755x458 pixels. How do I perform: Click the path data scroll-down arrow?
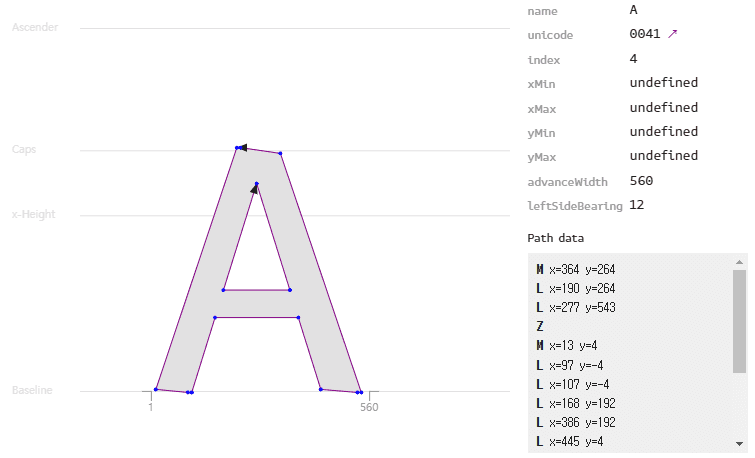(x=740, y=443)
